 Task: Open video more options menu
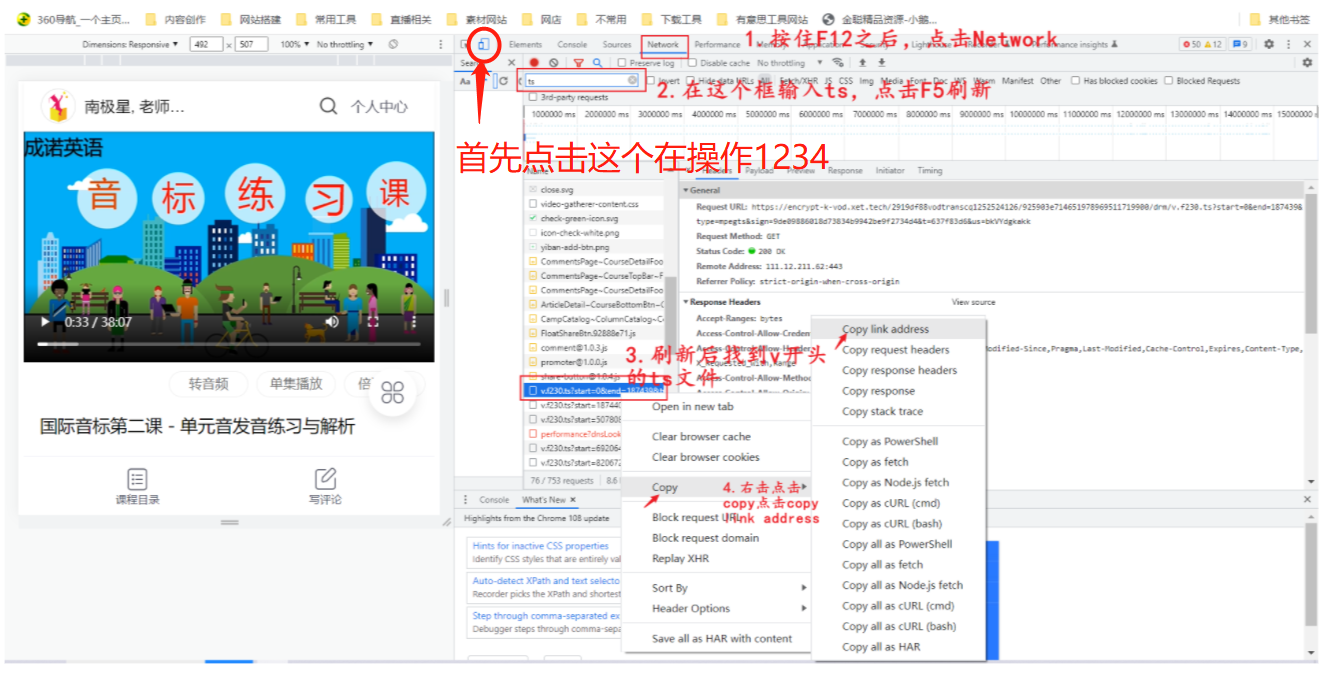click(414, 322)
